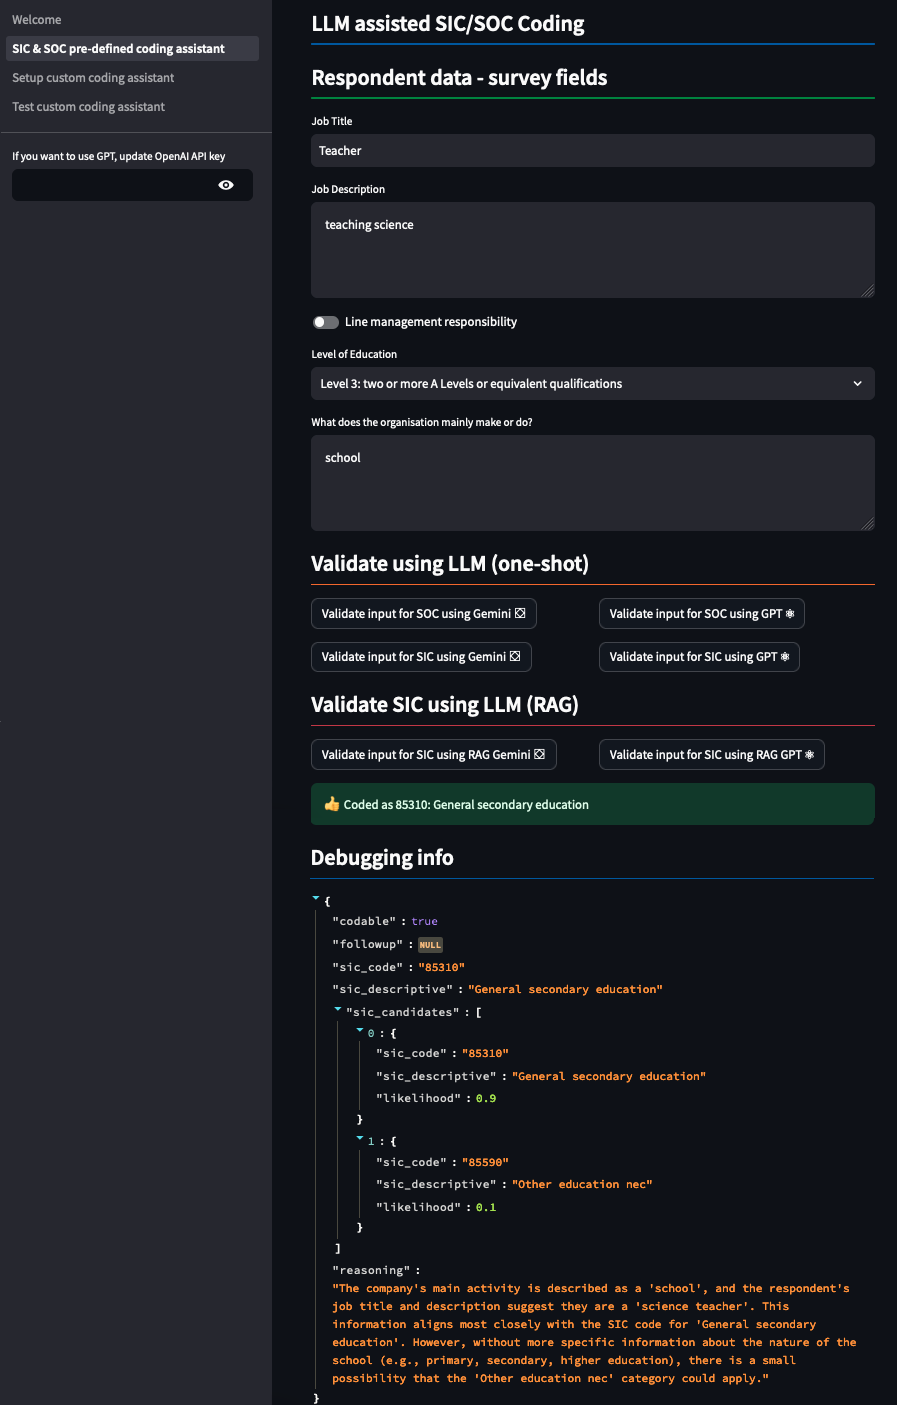Collapse sic_candidates item 1
The width and height of the screenshot is (897, 1405).
pyautogui.click(x=360, y=1138)
